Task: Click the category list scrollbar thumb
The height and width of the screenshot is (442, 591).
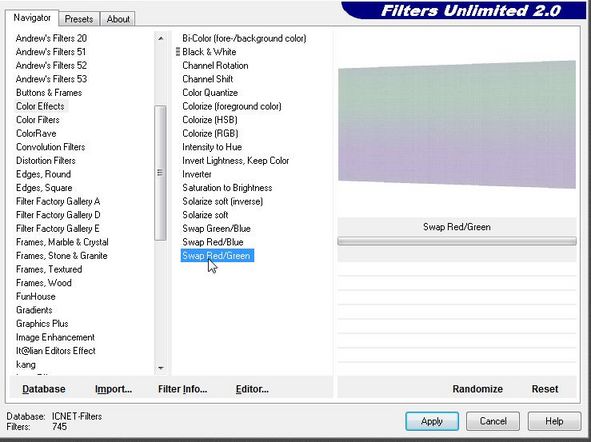Action: click(x=160, y=173)
